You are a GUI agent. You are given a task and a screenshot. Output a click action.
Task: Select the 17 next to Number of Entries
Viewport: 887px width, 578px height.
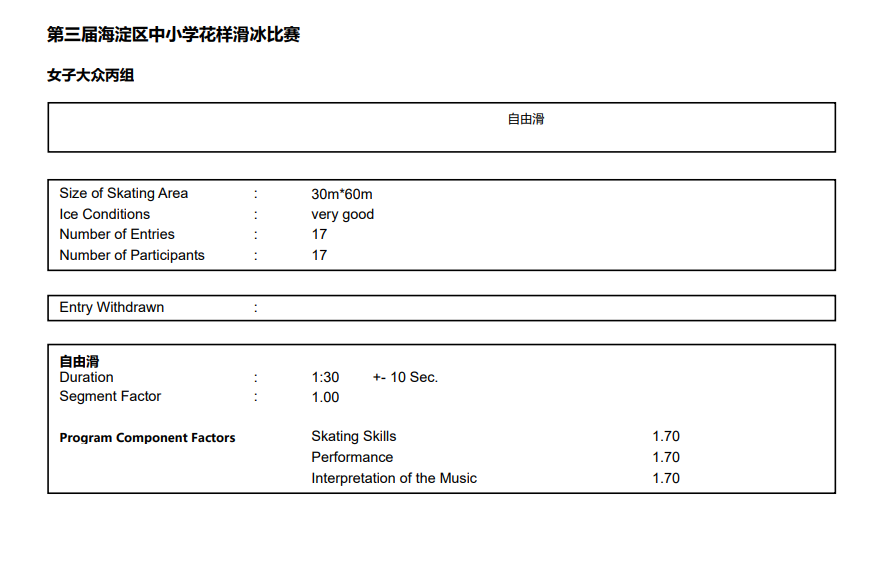(x=319, y=234)
